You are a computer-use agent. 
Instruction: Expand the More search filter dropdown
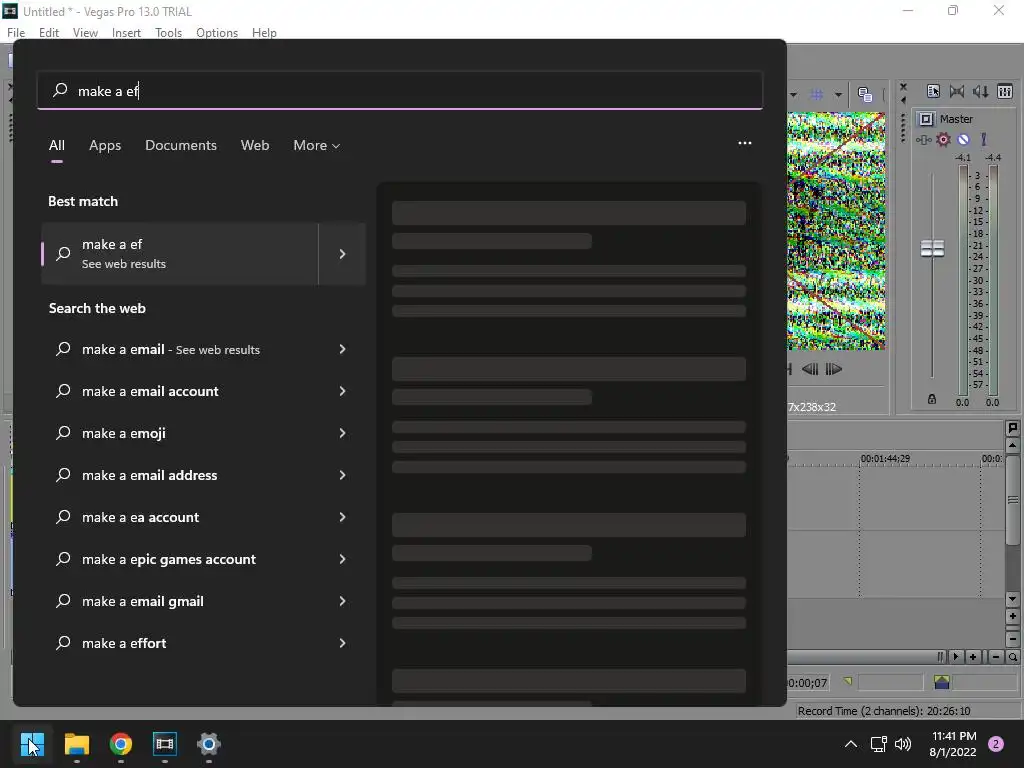click(317, 146)
